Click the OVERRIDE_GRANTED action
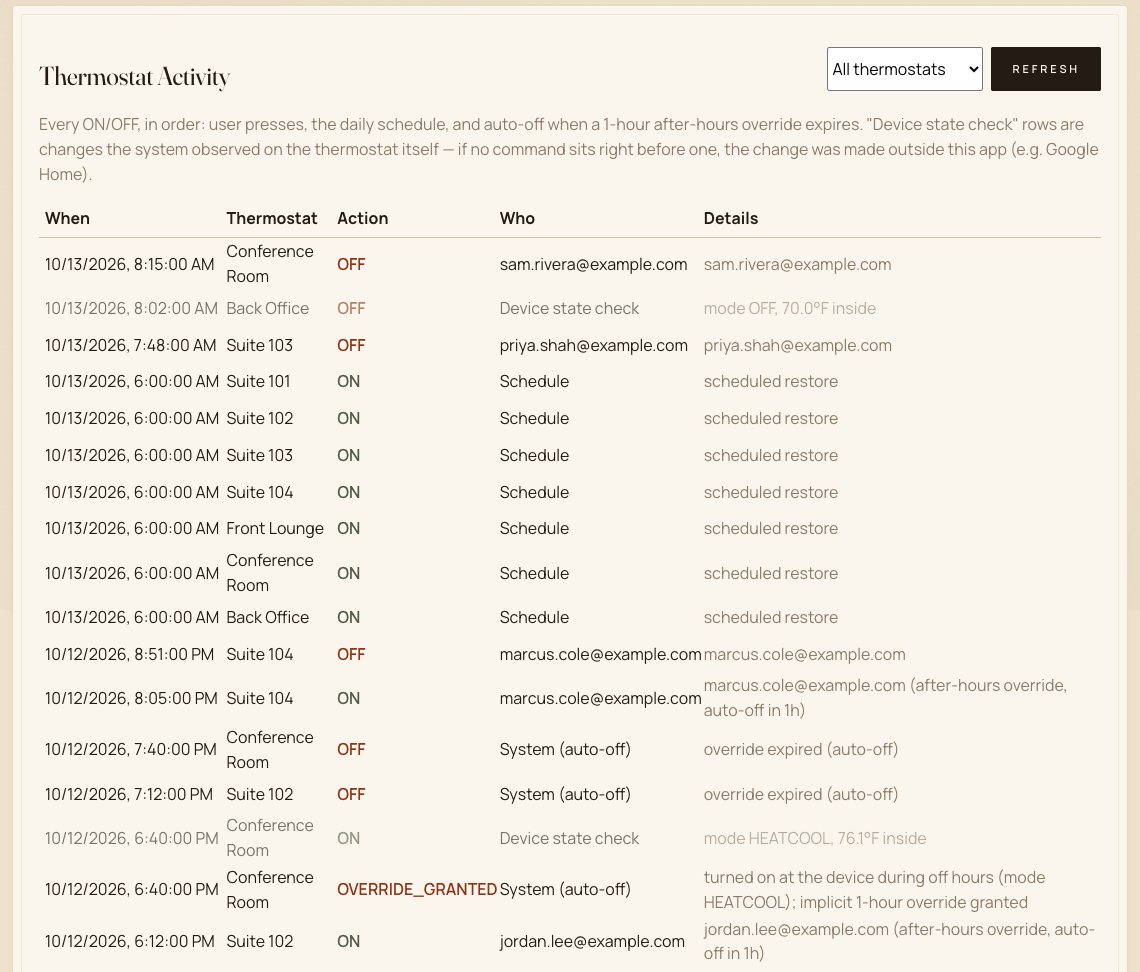This screenshot has height=972, width=1140. [x=417, y=889]
